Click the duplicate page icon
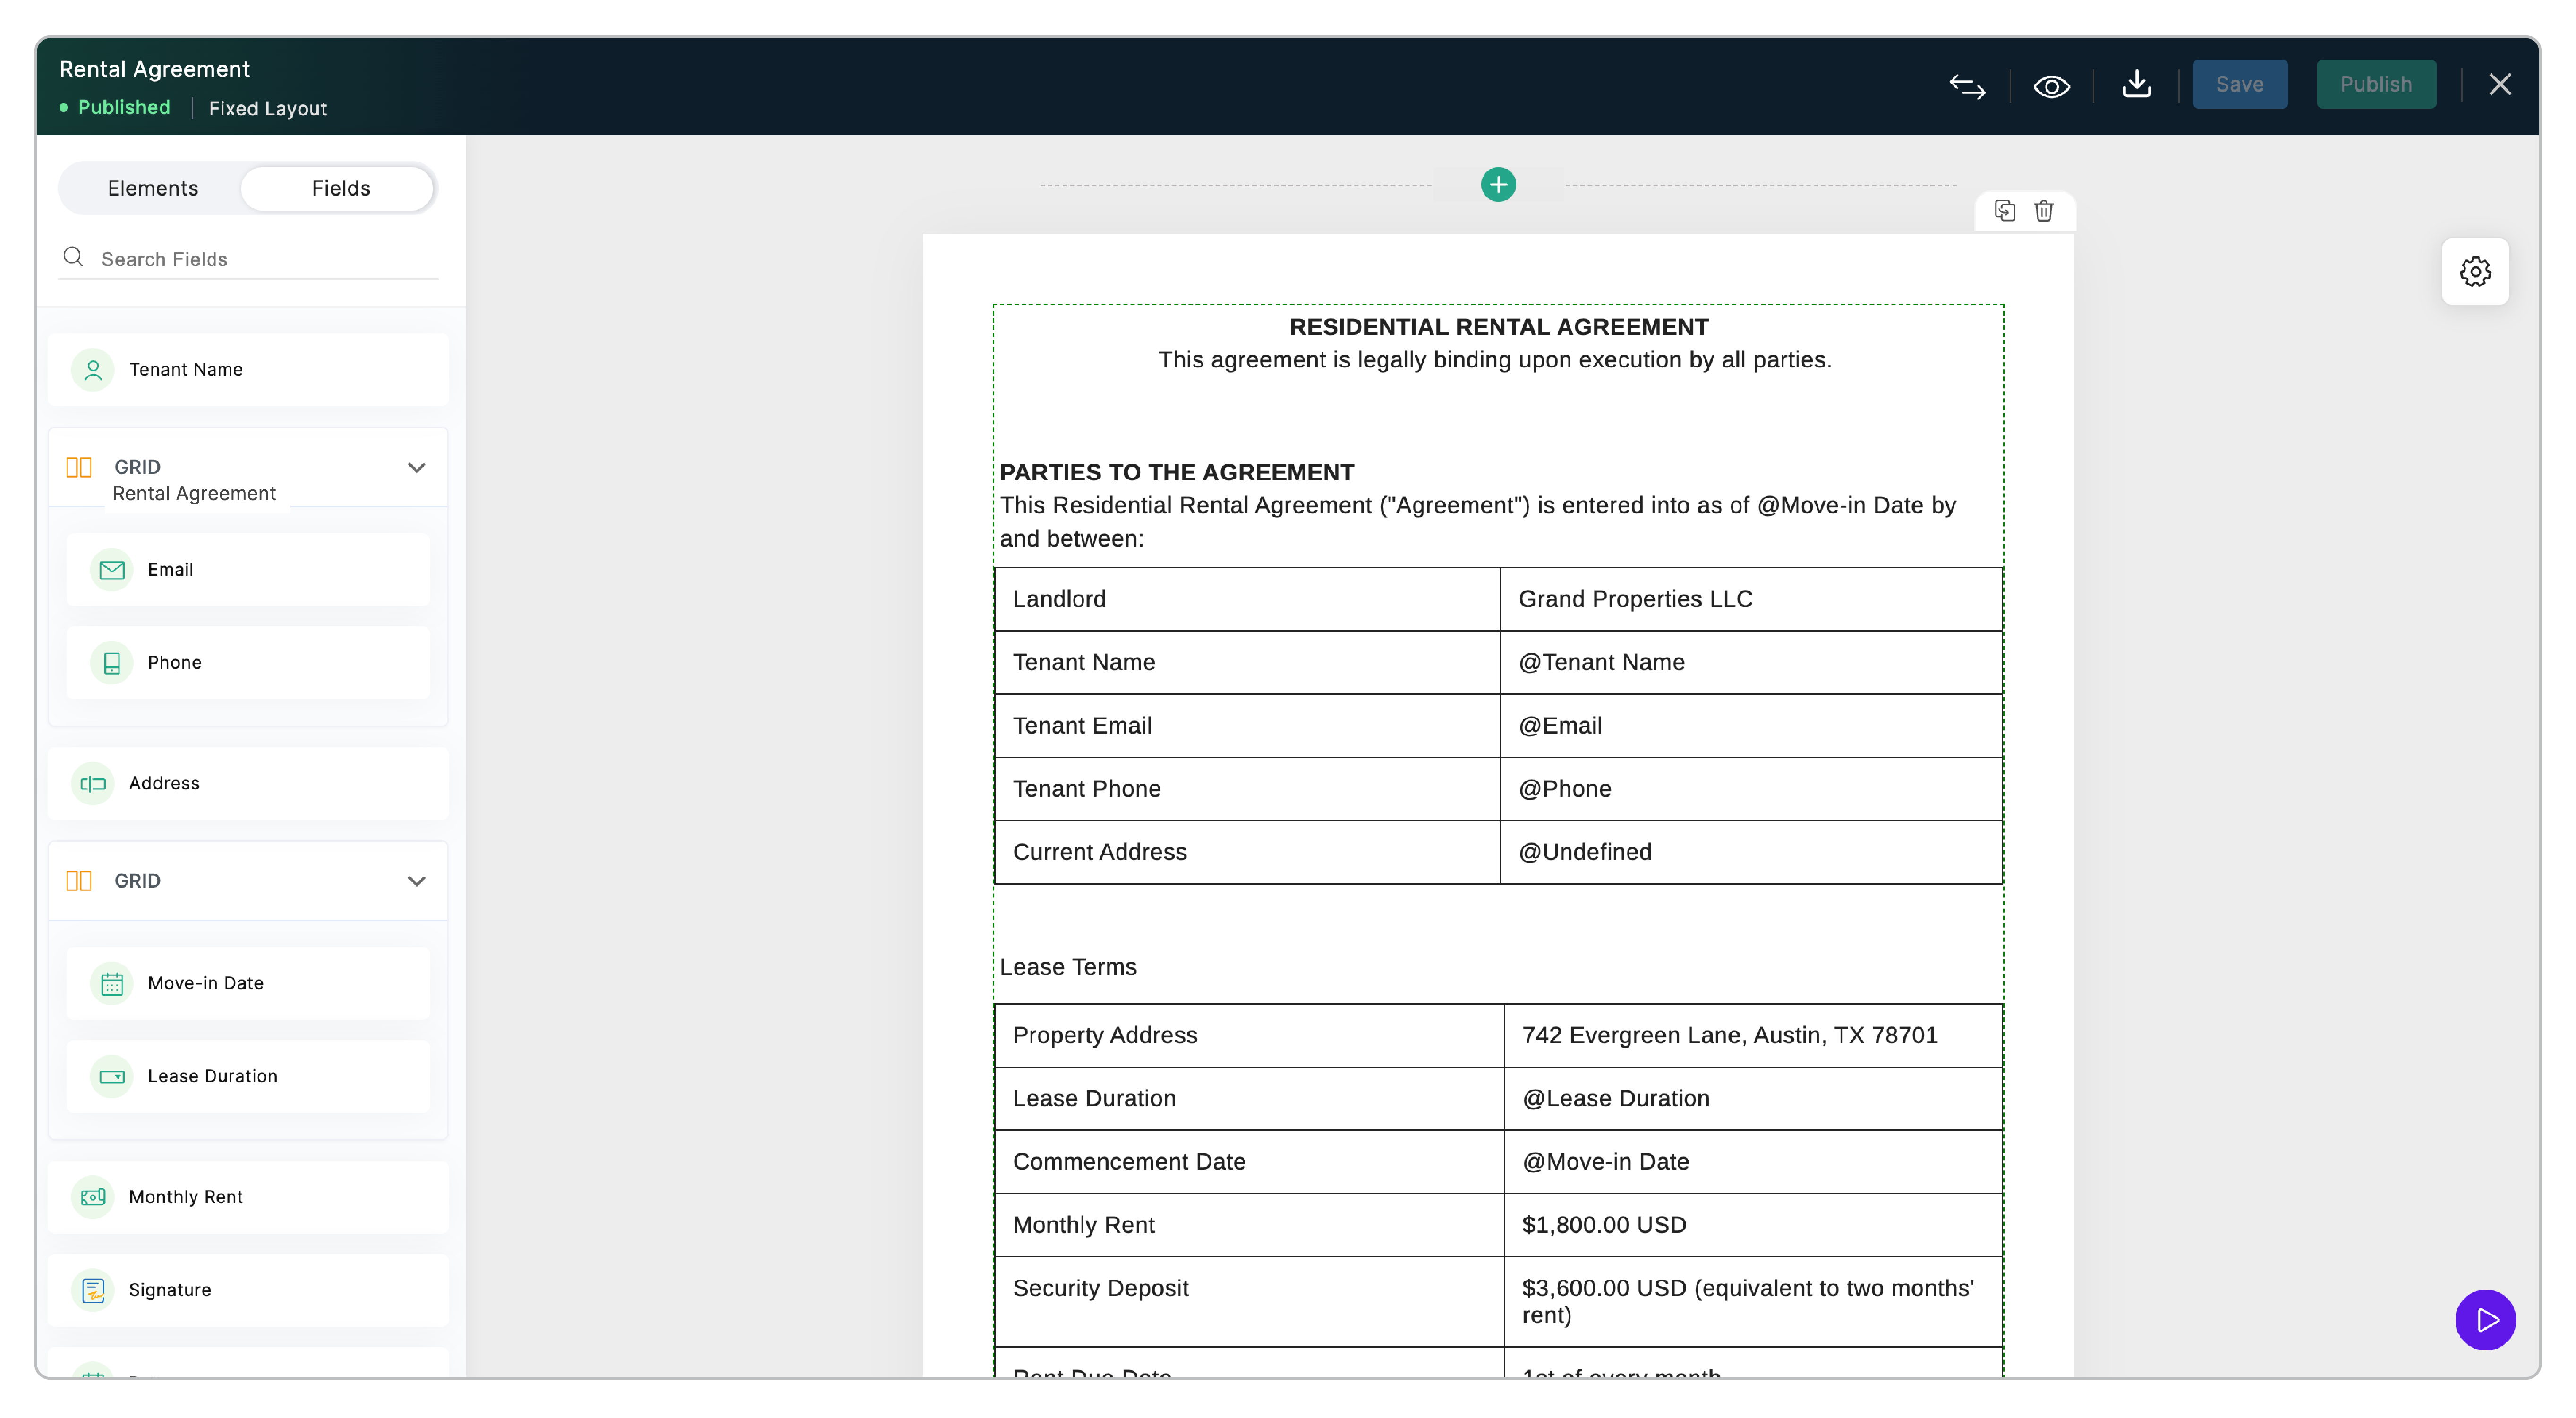The width and height of the screenshot is (2576, 1418). tap(2004, 211)
